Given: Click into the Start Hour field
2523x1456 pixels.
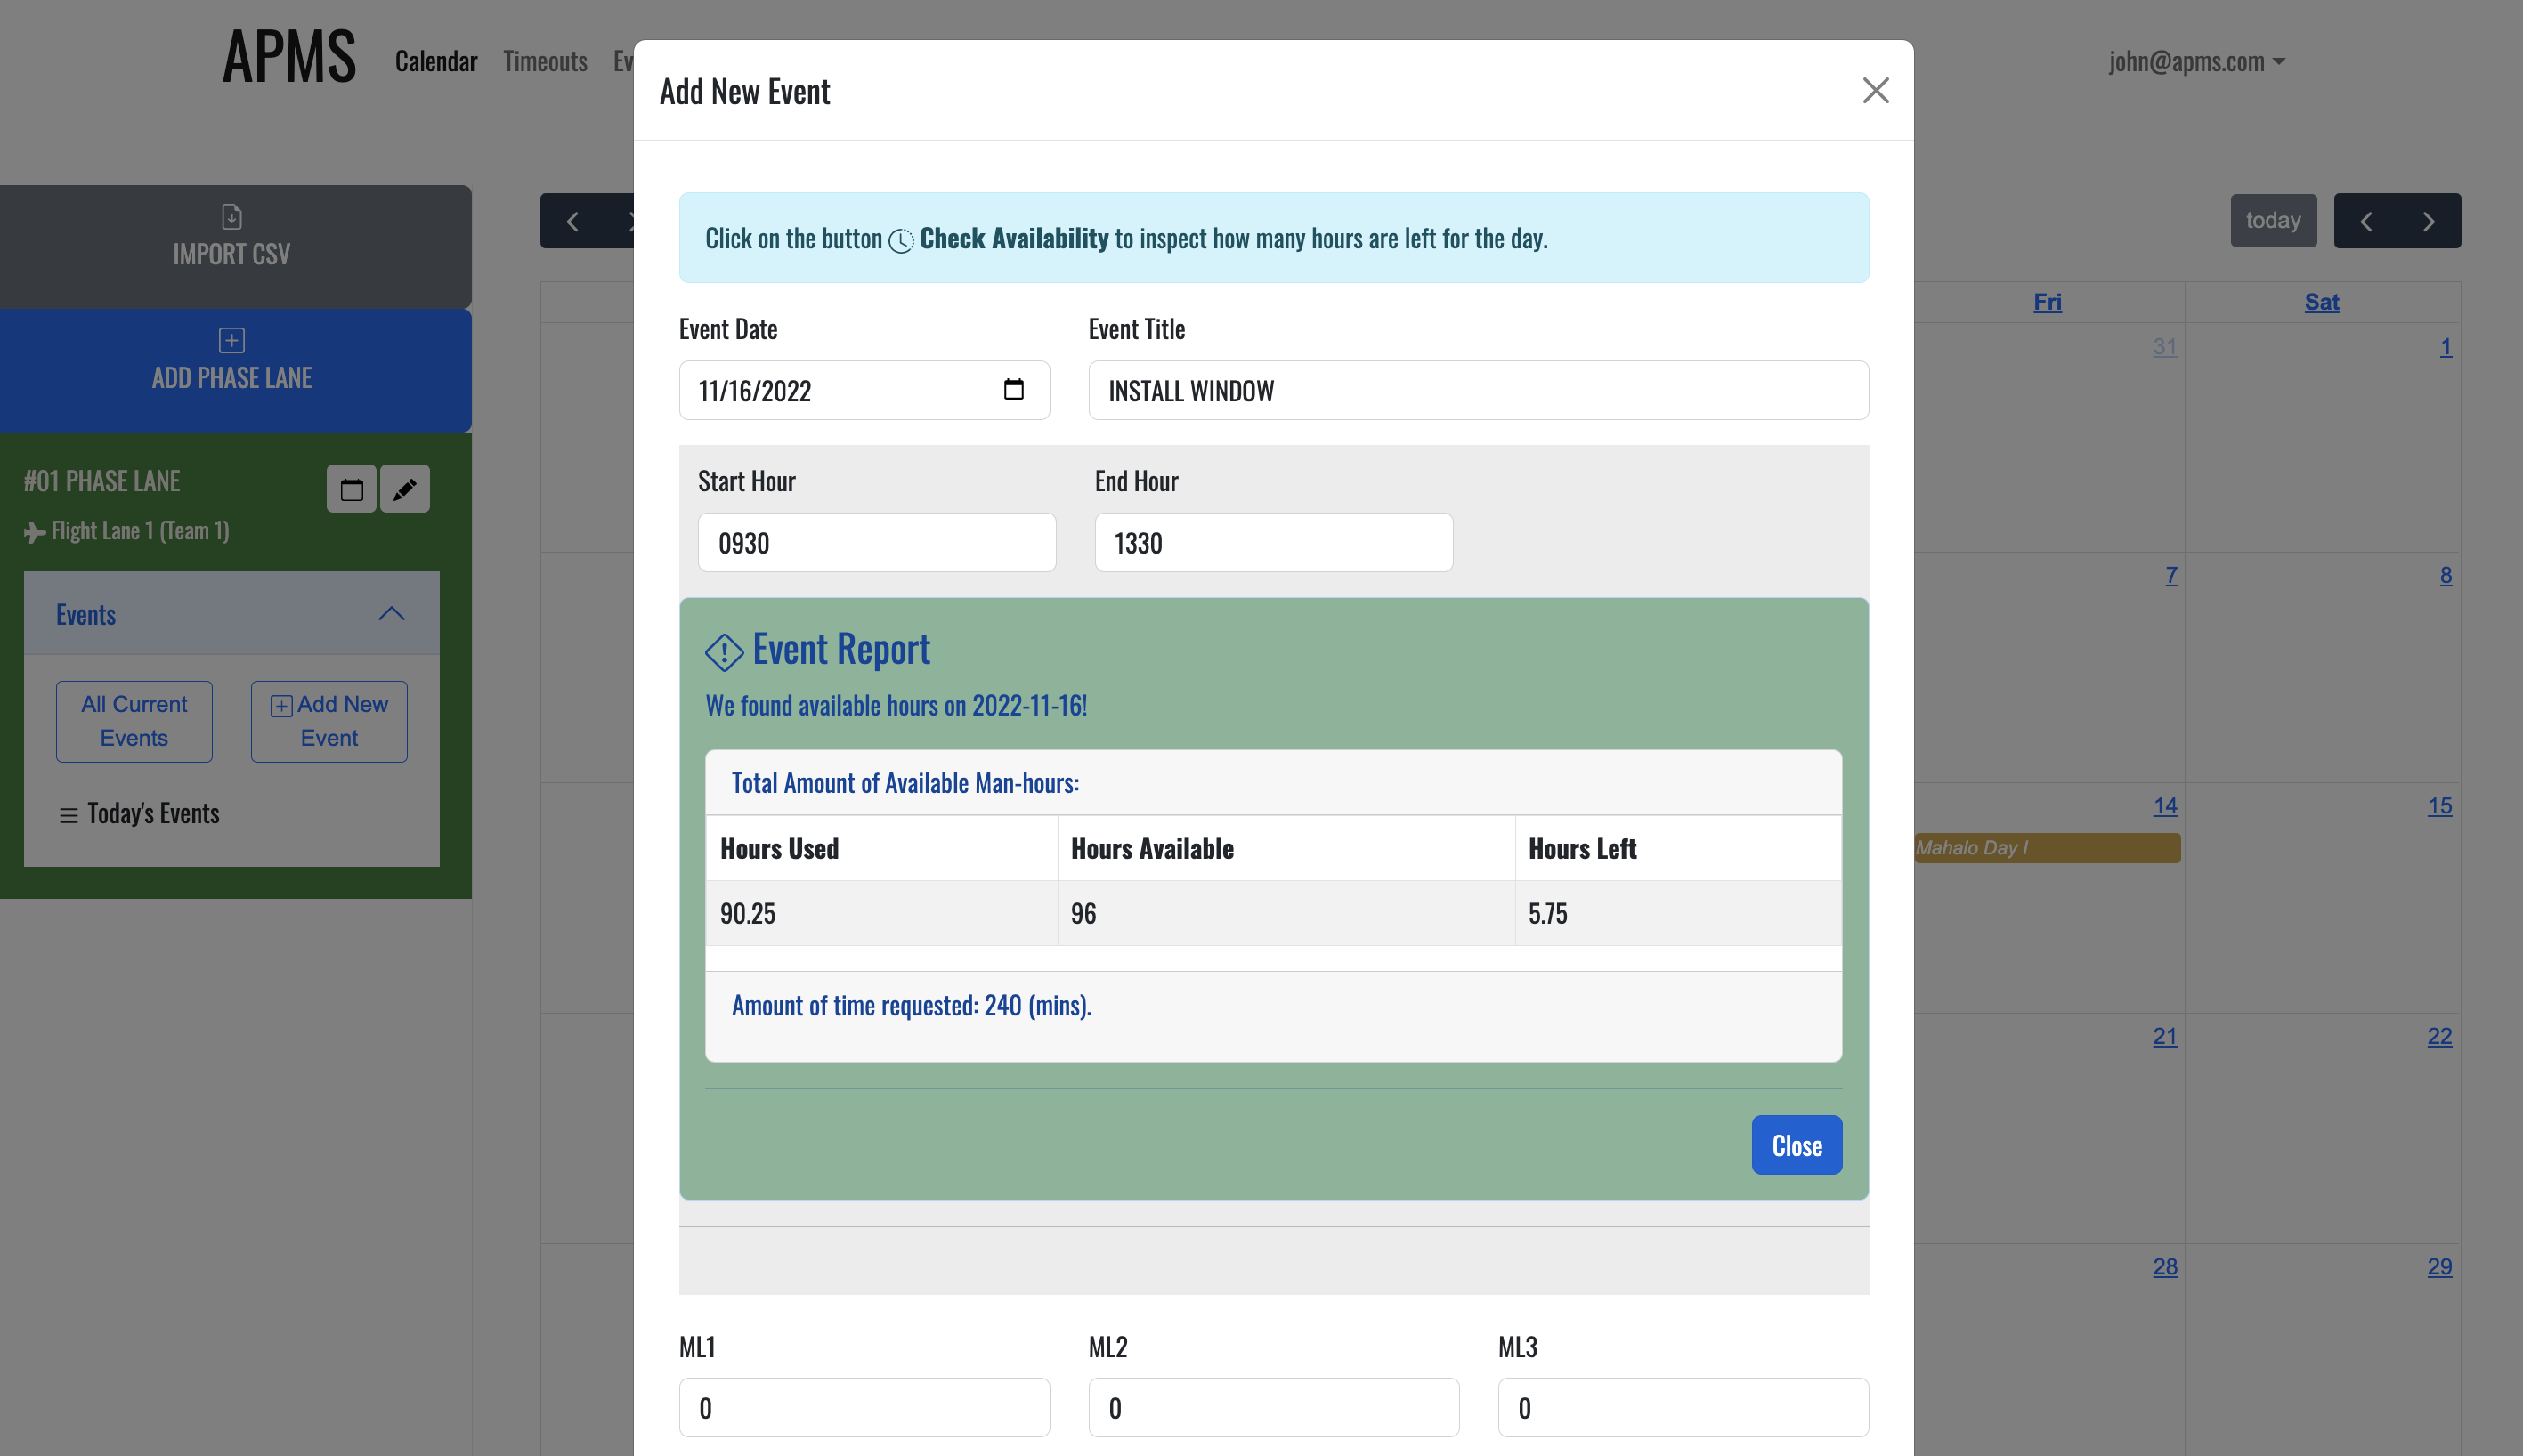Looking at the screenshot, I should 876,543.
